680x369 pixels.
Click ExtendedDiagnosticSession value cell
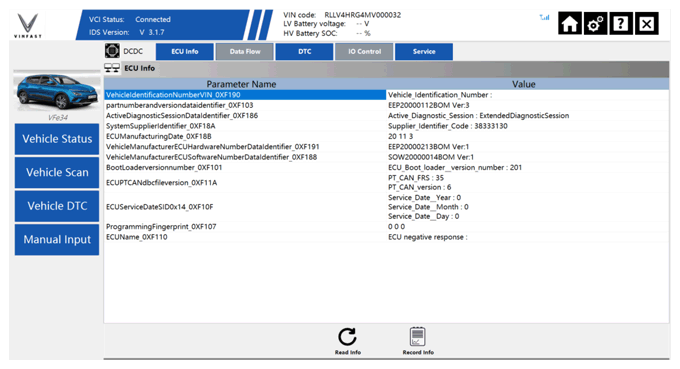(x=478, y=116)
